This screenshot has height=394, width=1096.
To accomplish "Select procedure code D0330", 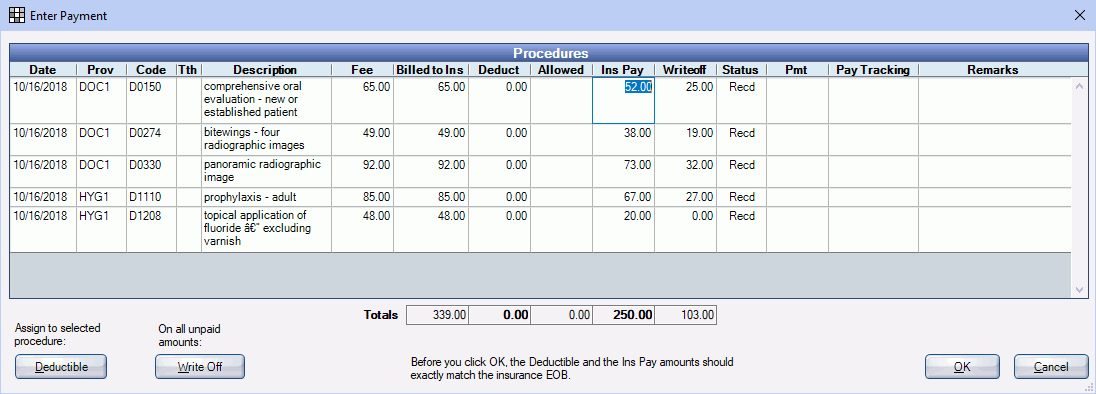I will [151, 171].
